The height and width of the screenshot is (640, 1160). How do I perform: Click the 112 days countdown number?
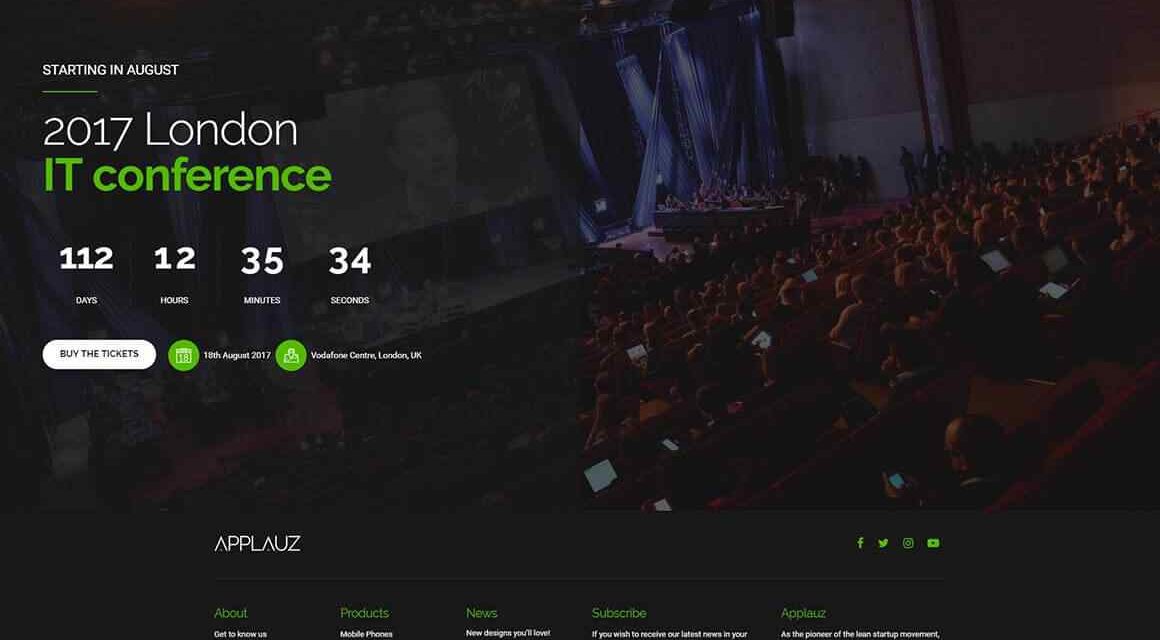click(x=87, y=259)
